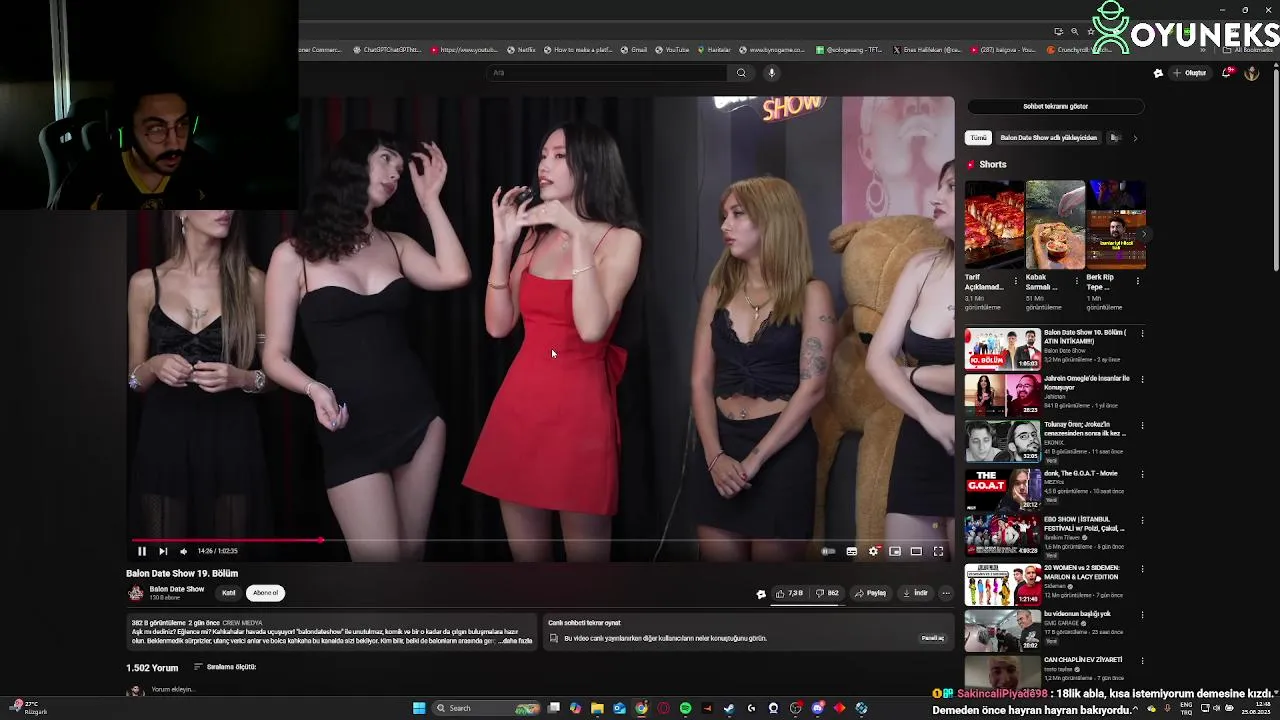Show the next Shorts with the arrow
Image resolution: width=1280 pixels, height=720 pixels.
pyautogui.click(x=1144, y=234)
